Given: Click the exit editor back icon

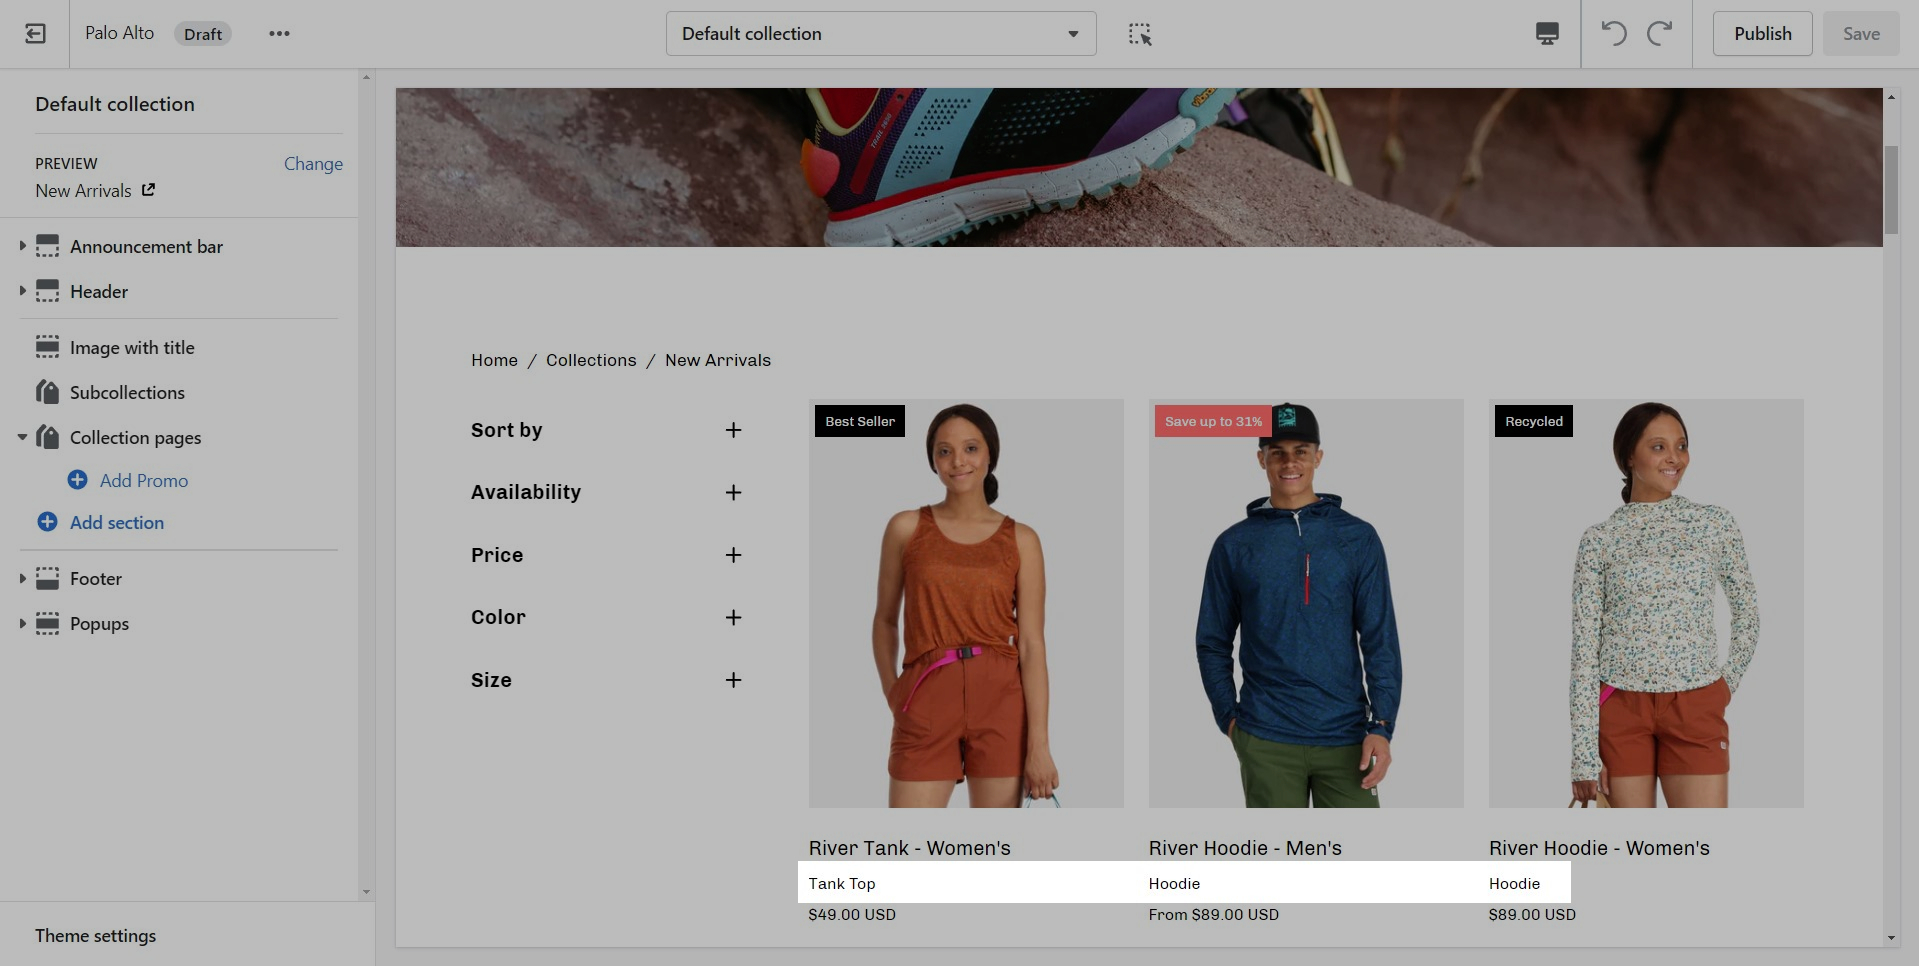Looking at the screenshot, I should [35, 34].
